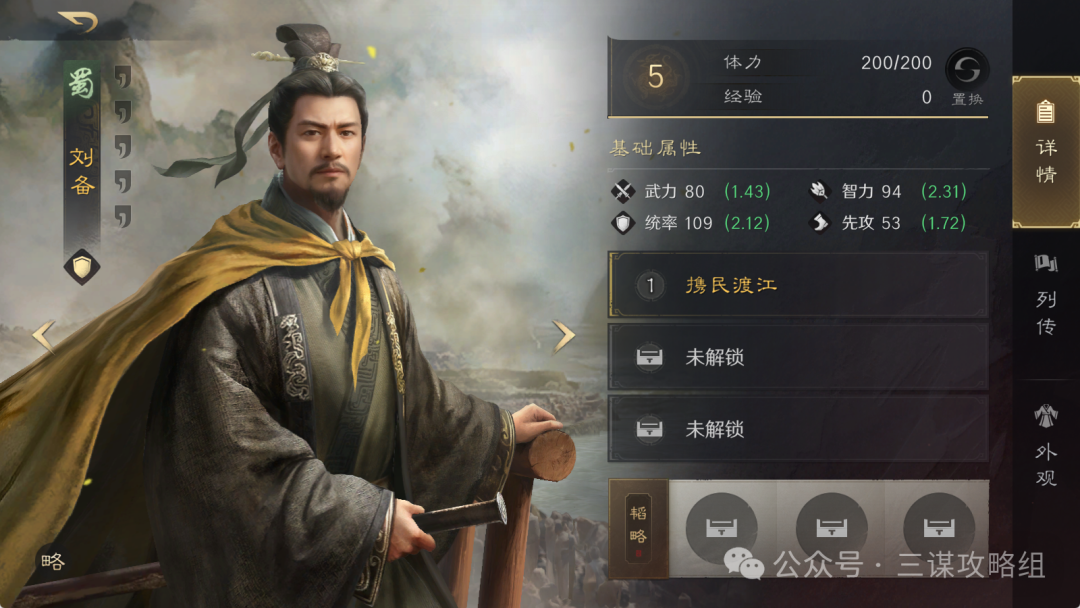1080x608 pixels.
Task: Click the back arrow icon at top left
Action: pyautogui.click(x=78, y=22)
